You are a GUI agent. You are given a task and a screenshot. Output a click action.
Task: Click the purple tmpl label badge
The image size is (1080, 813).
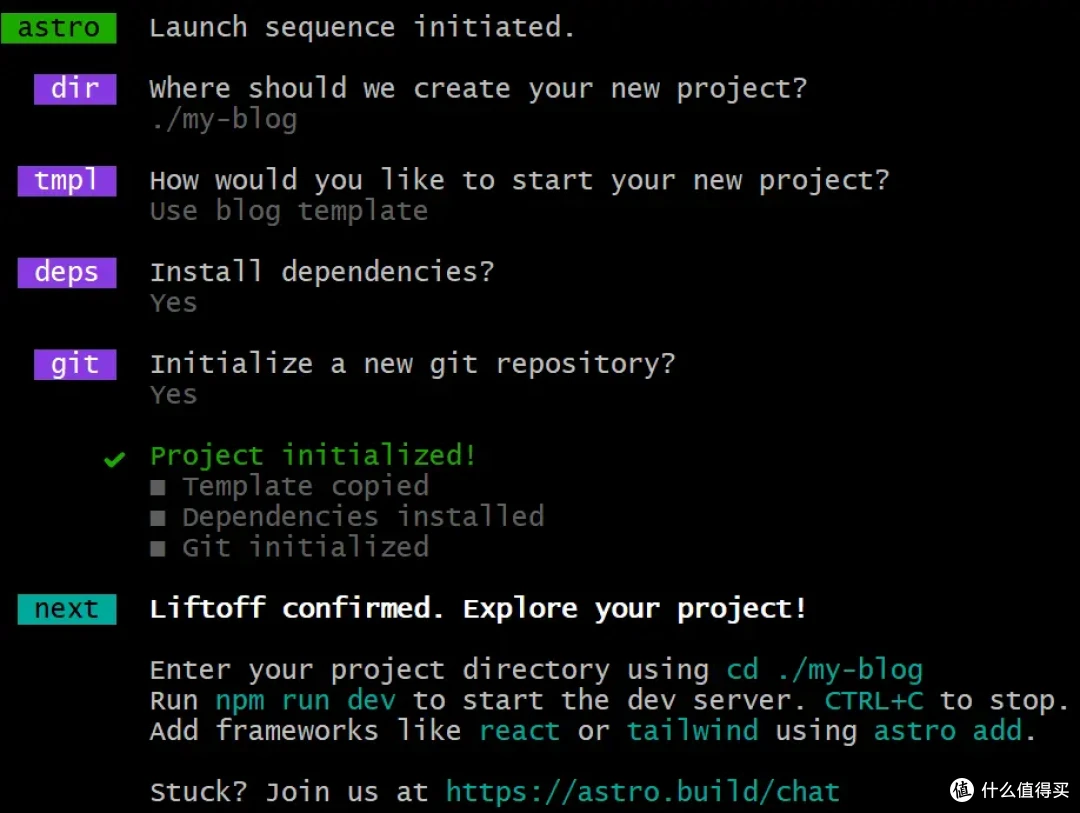[67, 181]
